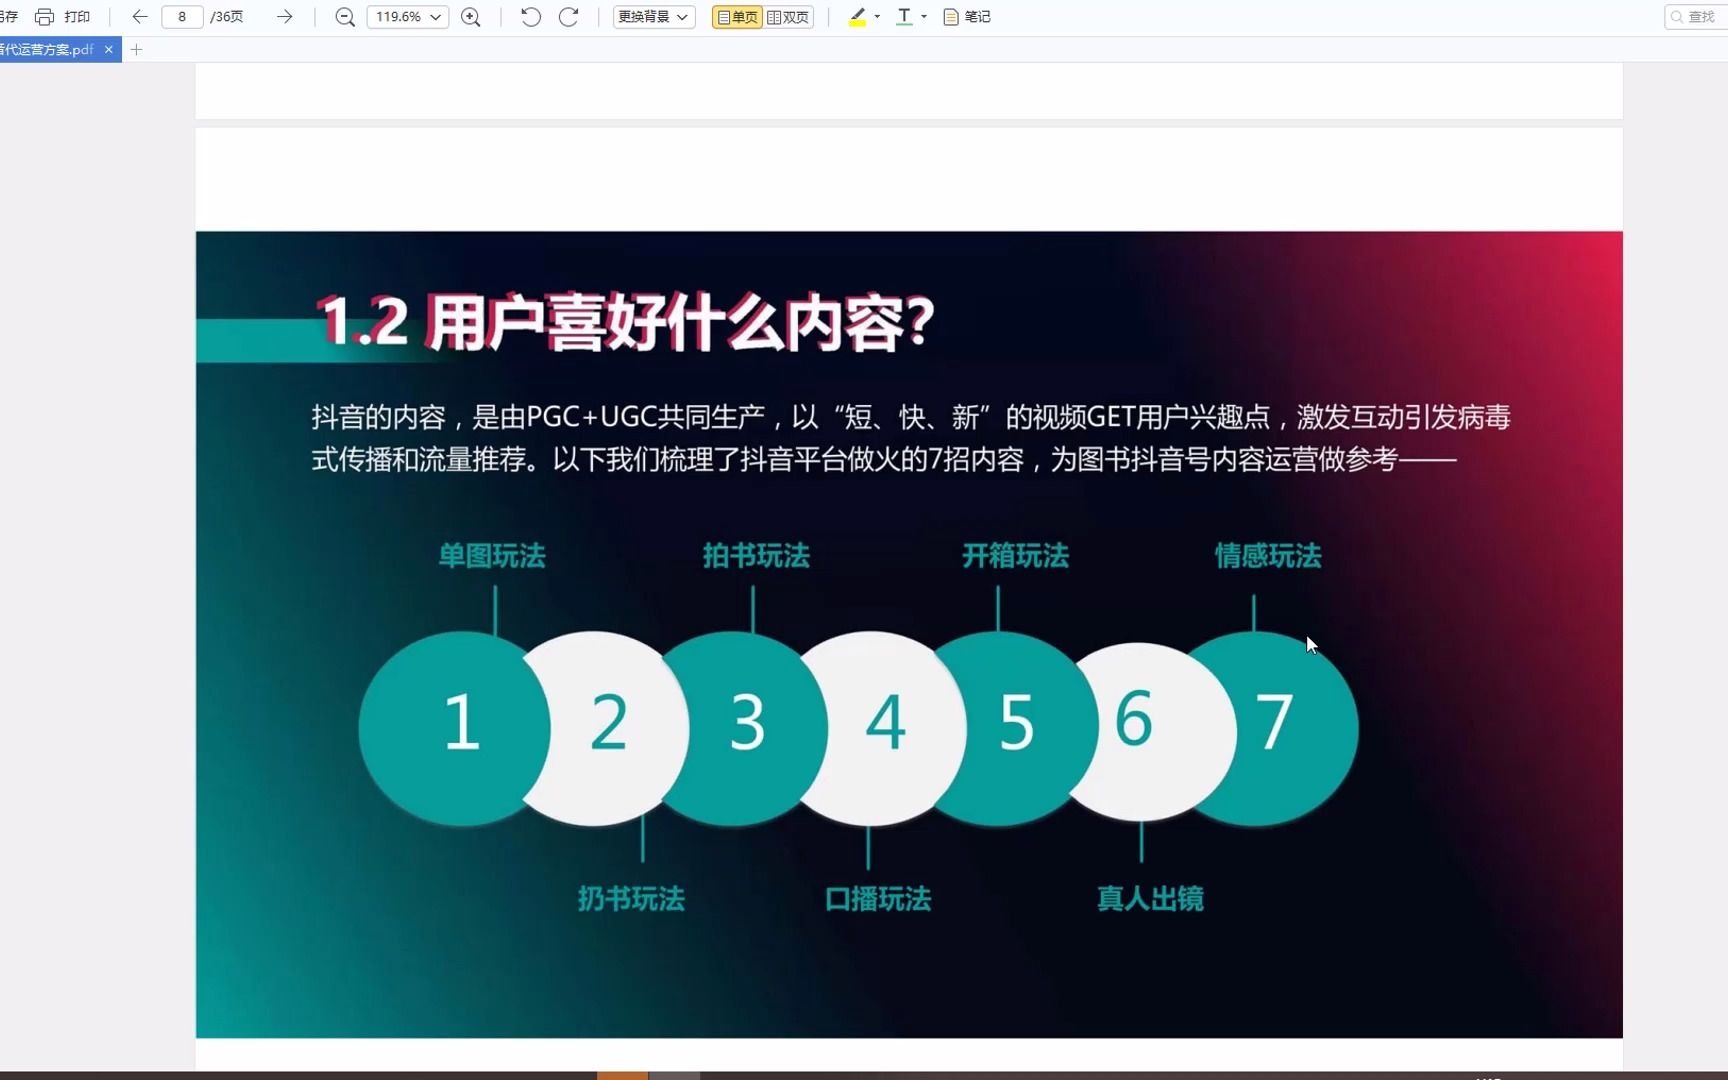
Task: Open the 更换背景 background dropdown
Action: click(x=654, y=17)
